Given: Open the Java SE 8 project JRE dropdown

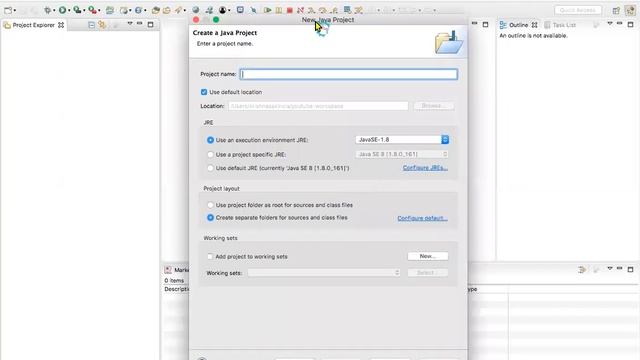Looking at the screenshot, I should [x=402, y=154].
